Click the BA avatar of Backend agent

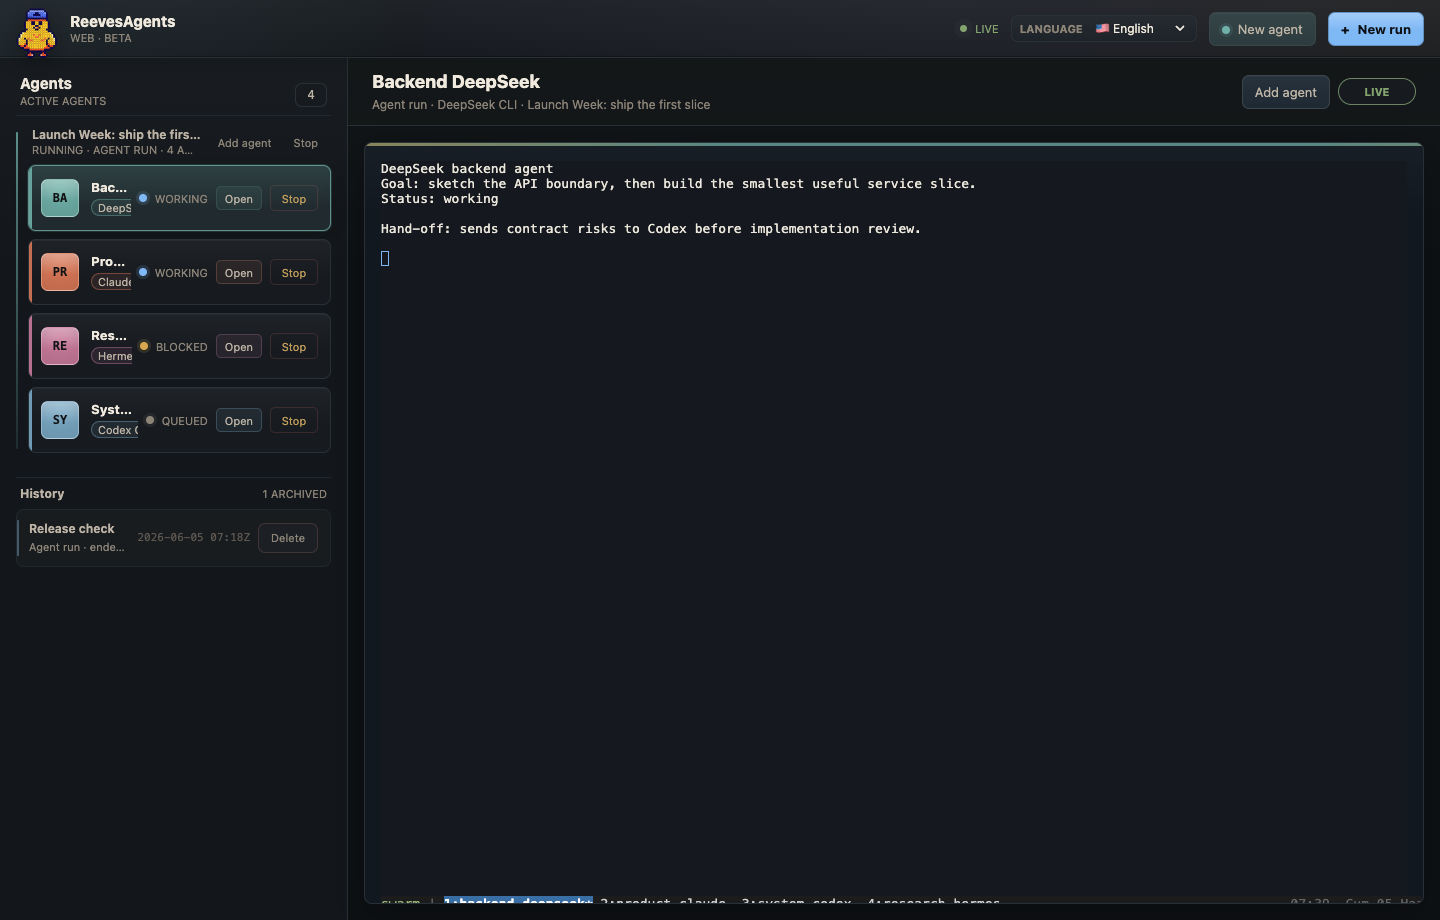pyautogui.click(x=60, y=198)
